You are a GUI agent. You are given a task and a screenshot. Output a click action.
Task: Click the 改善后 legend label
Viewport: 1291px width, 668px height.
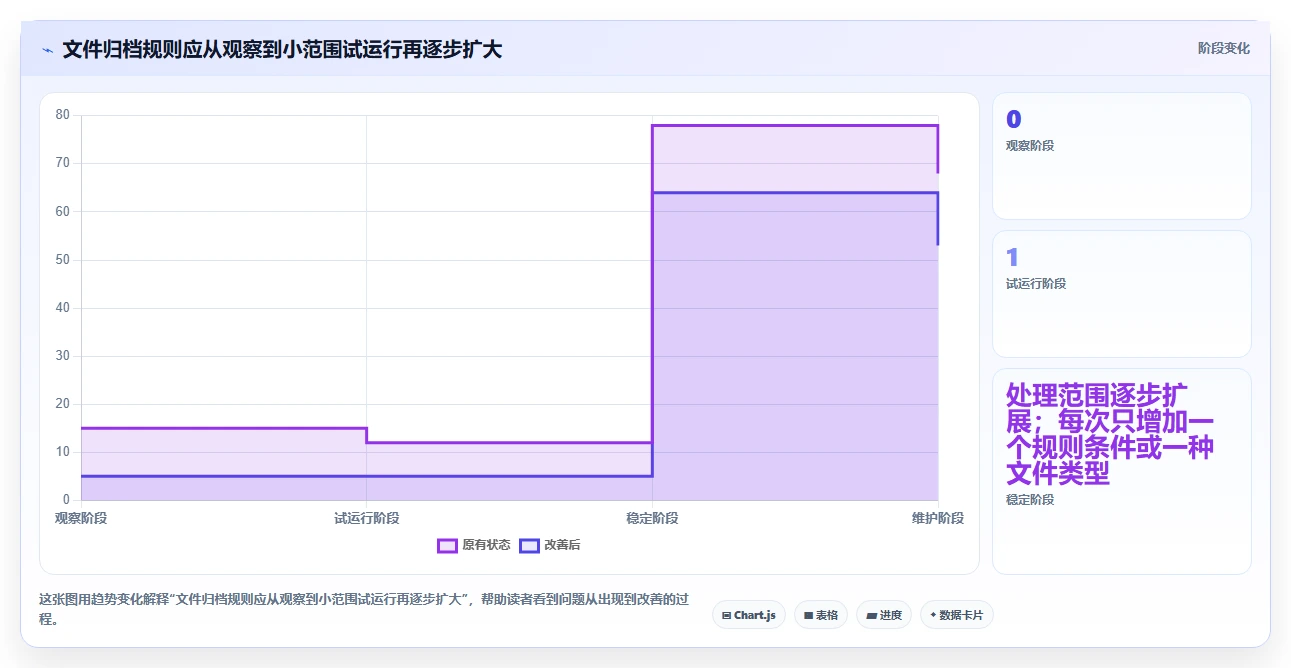[x=562, y=545]
